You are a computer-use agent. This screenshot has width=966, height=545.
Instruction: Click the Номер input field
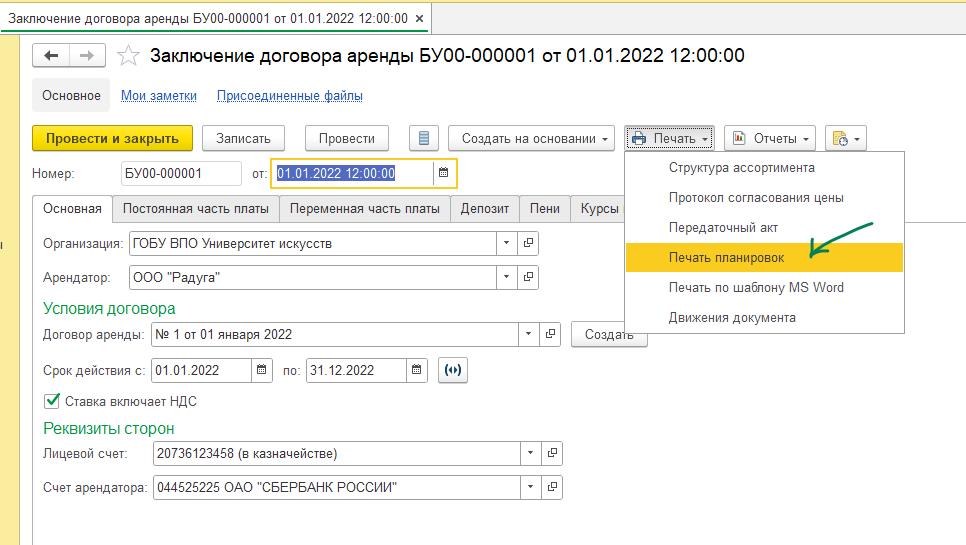(180, 173)
